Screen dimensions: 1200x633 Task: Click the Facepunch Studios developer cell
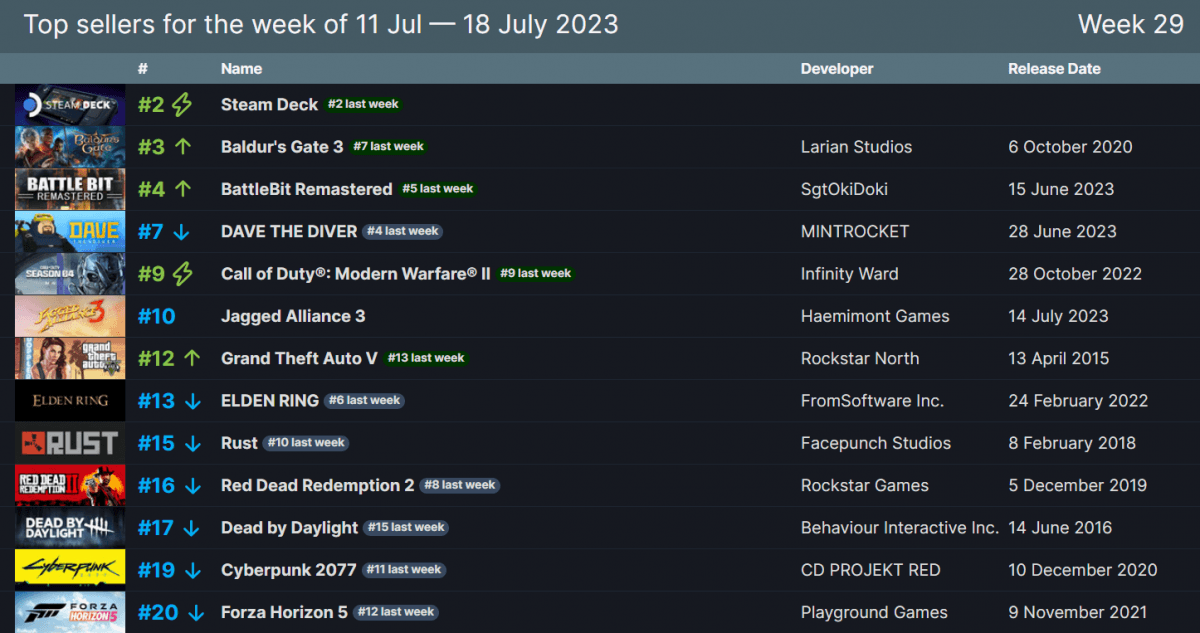click(x=876, y=443)
